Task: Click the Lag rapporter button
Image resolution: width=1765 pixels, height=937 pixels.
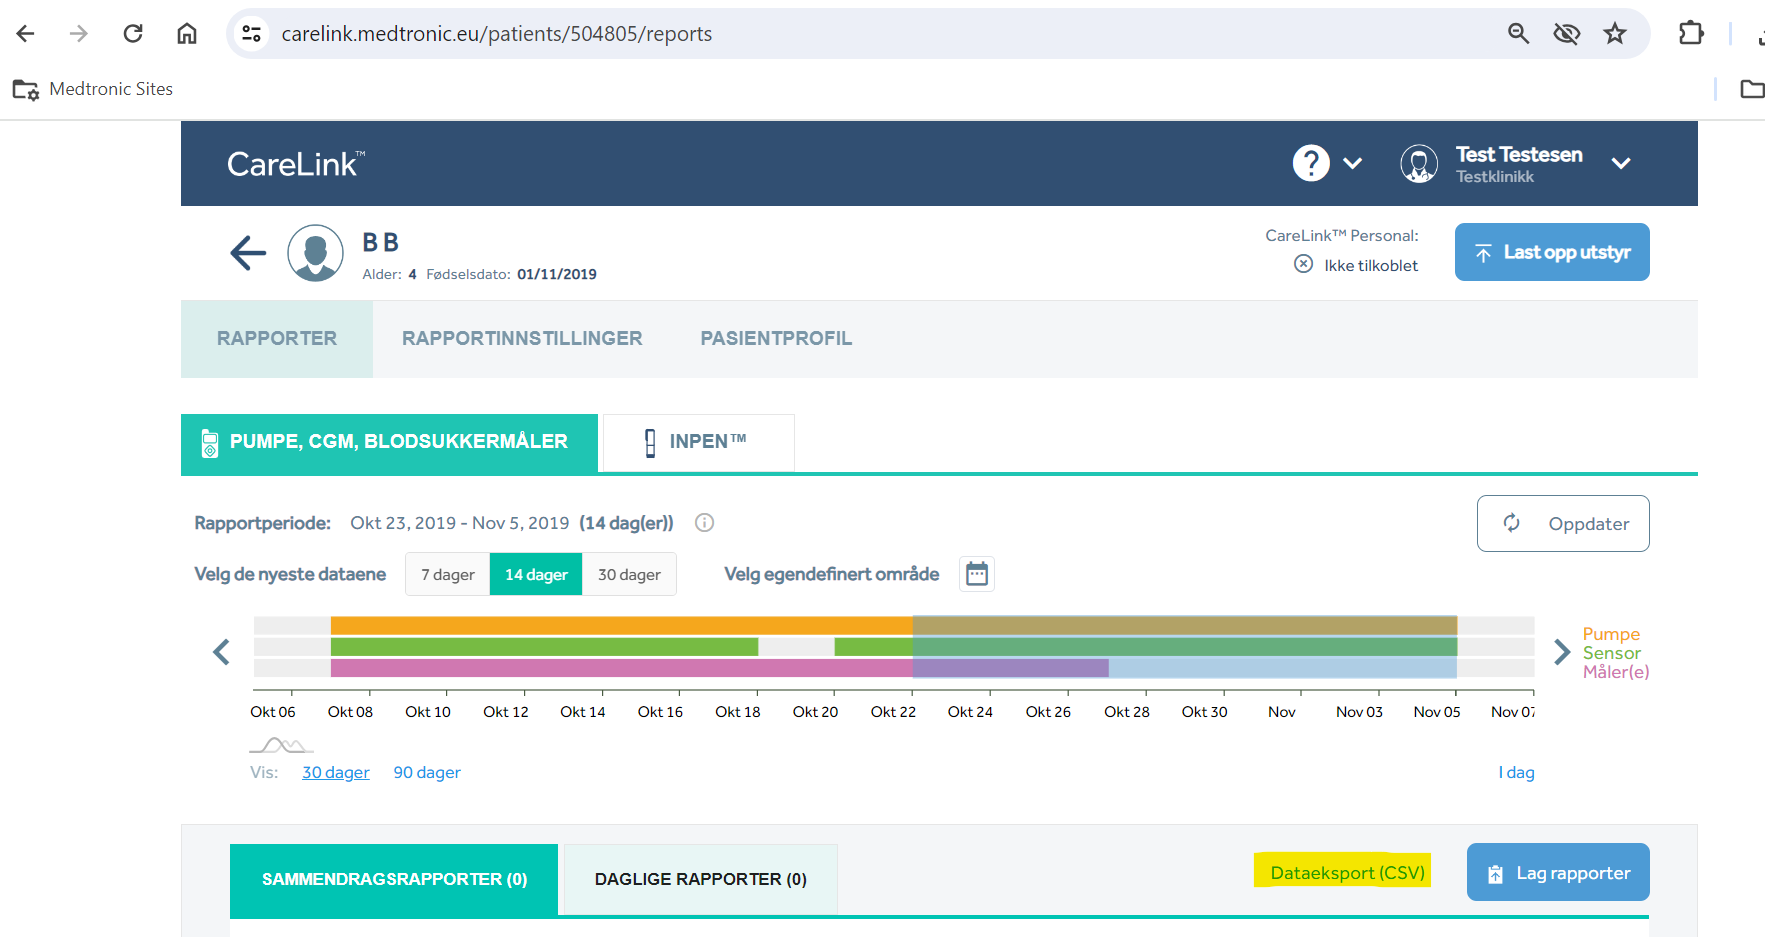Action: (1558, 873)
